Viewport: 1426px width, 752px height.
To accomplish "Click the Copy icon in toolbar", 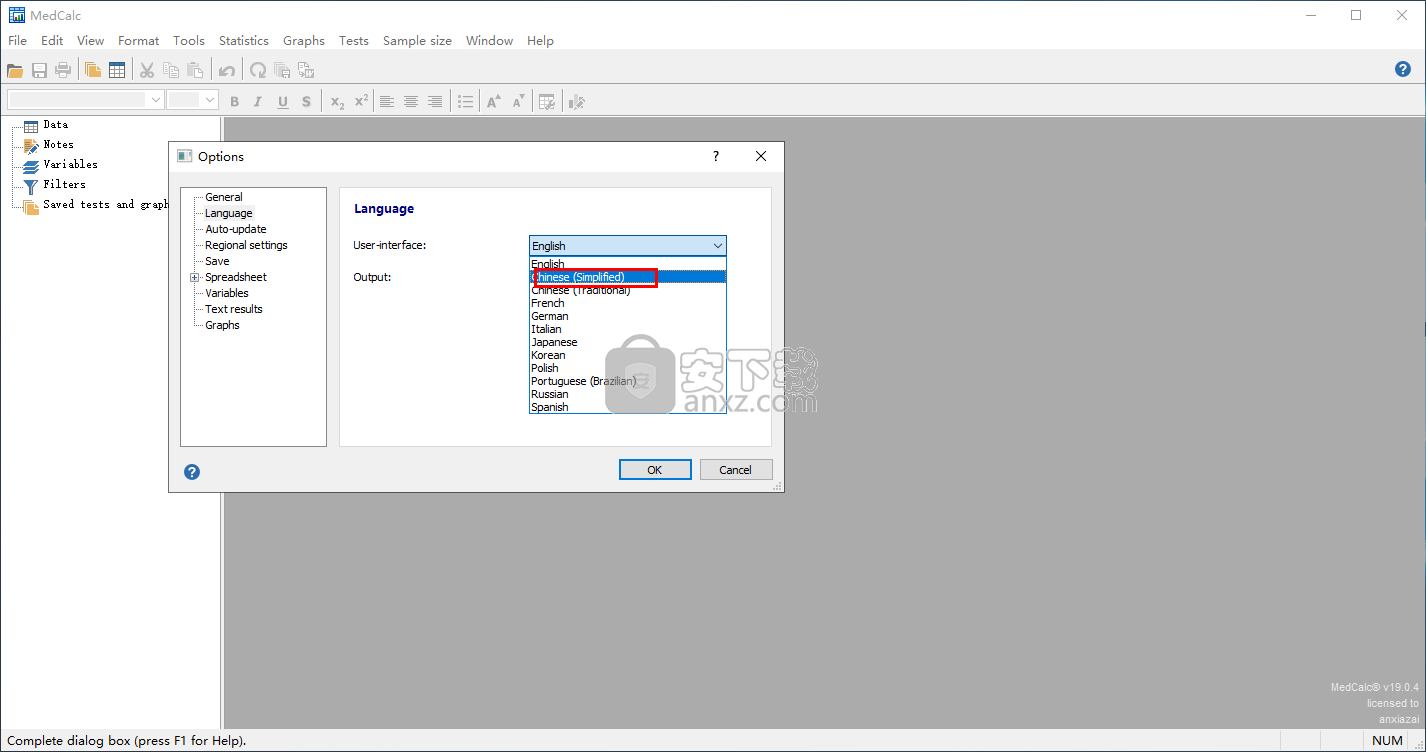I will [171, 70].
